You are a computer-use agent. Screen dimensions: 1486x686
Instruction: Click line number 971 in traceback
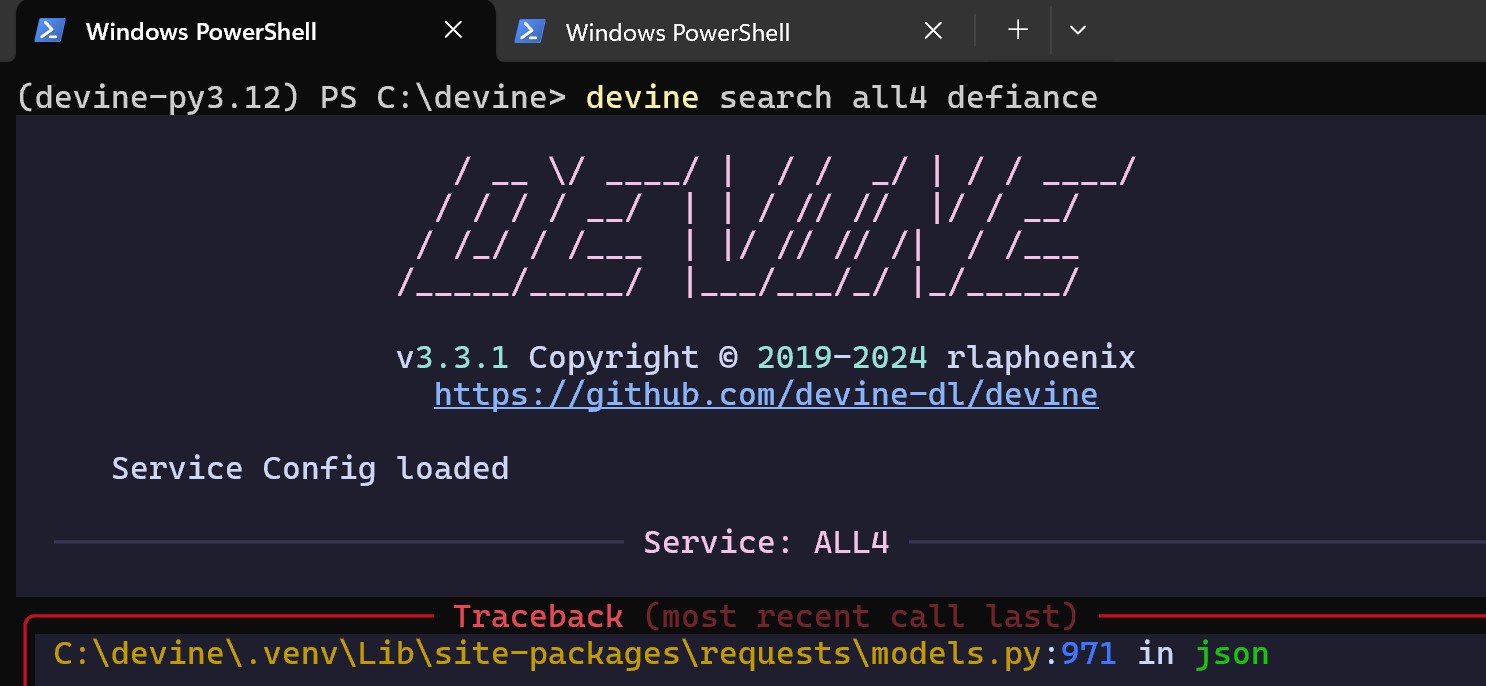[1088, 655]
